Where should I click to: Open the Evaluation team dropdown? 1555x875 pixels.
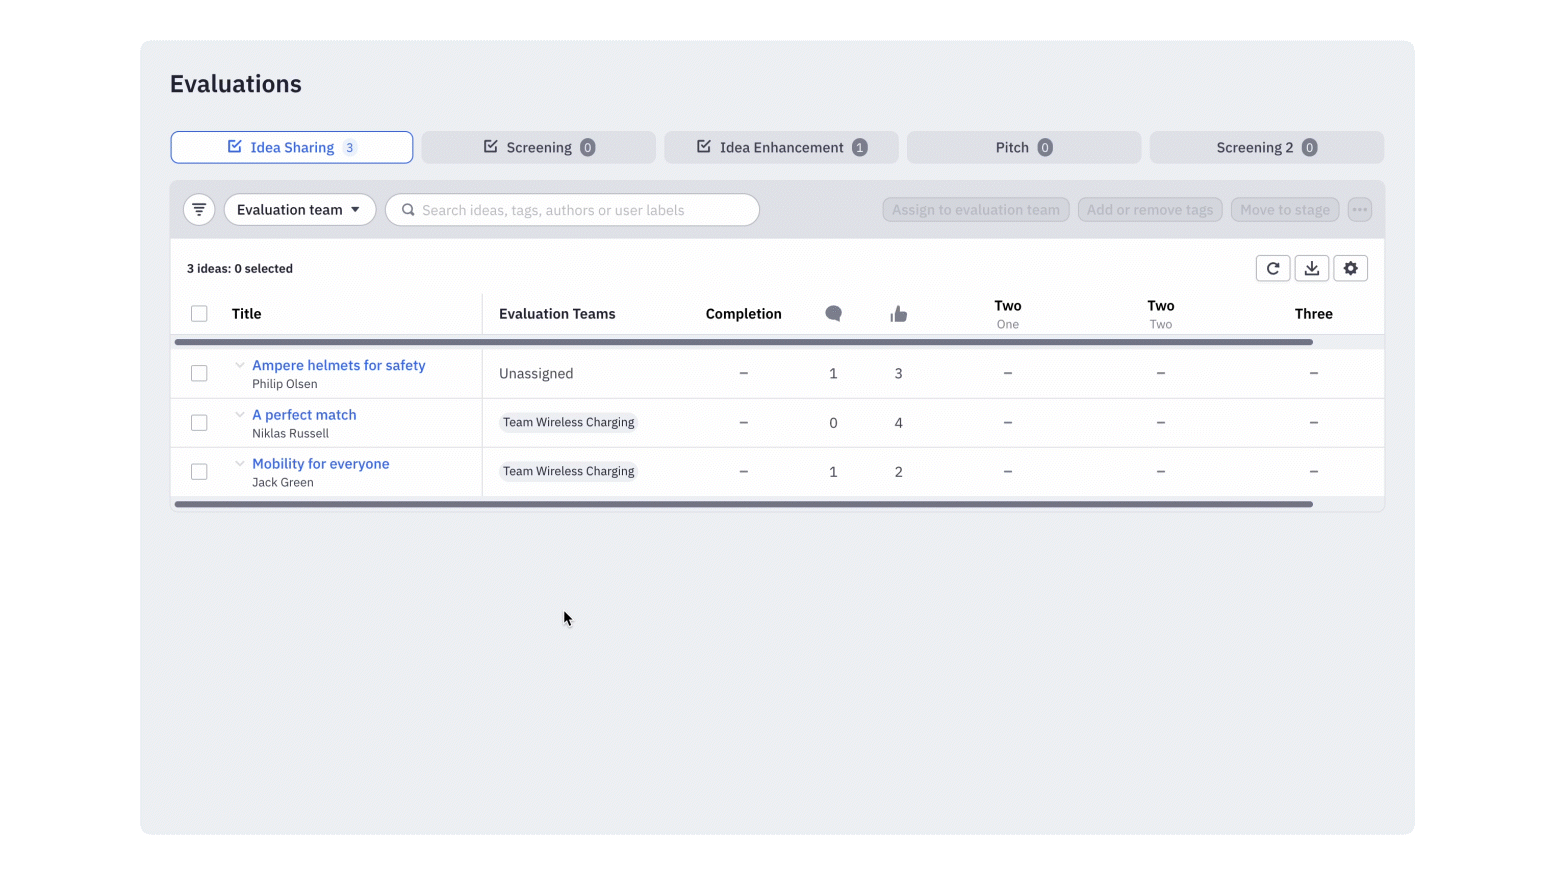click(299, 209)
